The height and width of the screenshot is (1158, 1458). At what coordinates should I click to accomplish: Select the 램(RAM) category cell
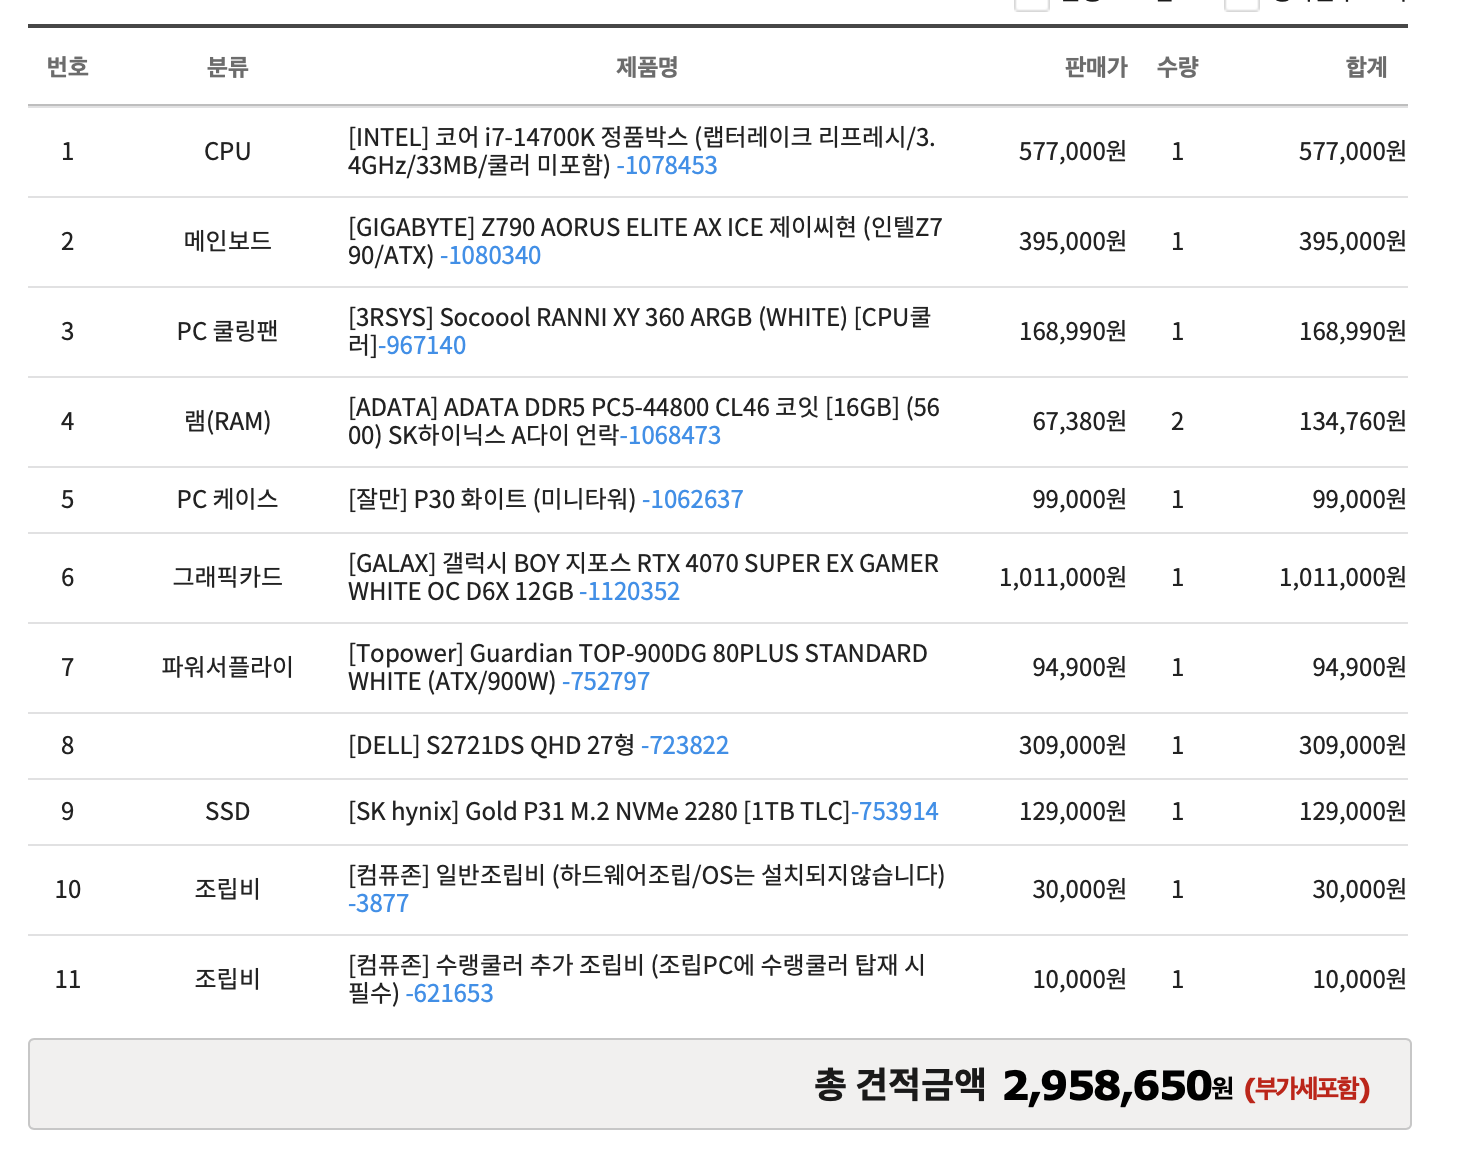(x=227, y=422)
